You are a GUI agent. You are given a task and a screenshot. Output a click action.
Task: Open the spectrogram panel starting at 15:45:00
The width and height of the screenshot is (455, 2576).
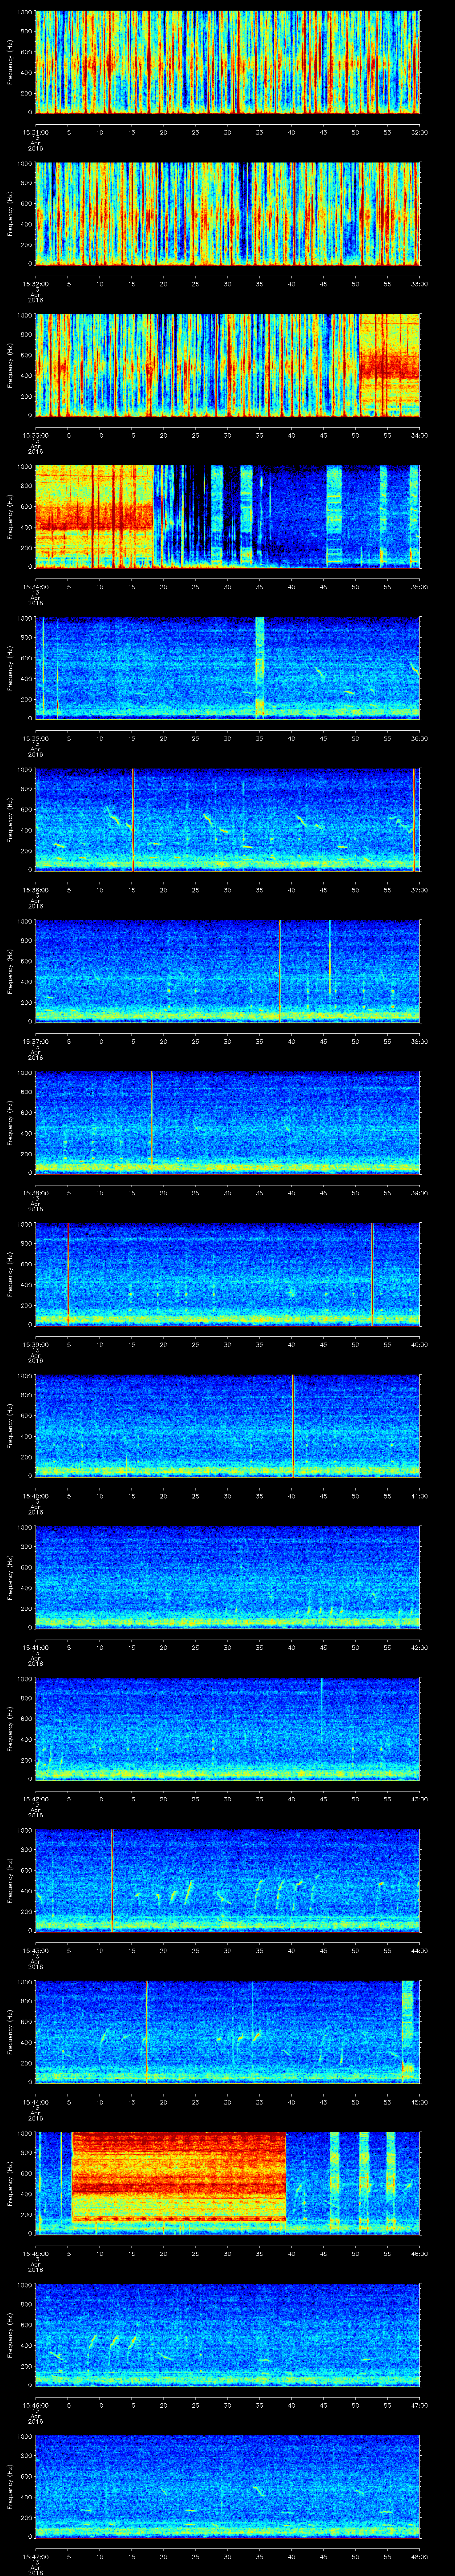(227, 2183)
